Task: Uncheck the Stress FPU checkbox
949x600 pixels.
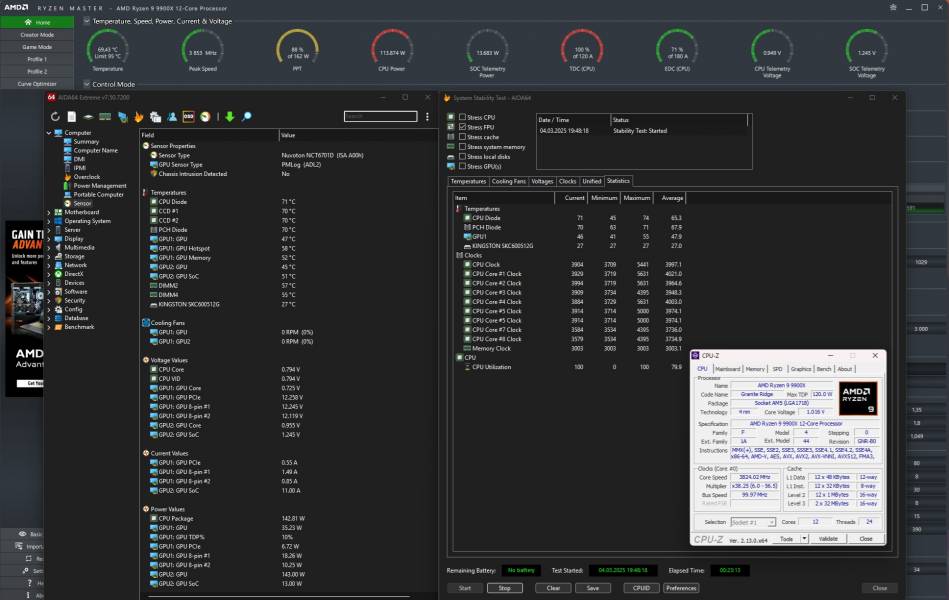Action: 462,127
